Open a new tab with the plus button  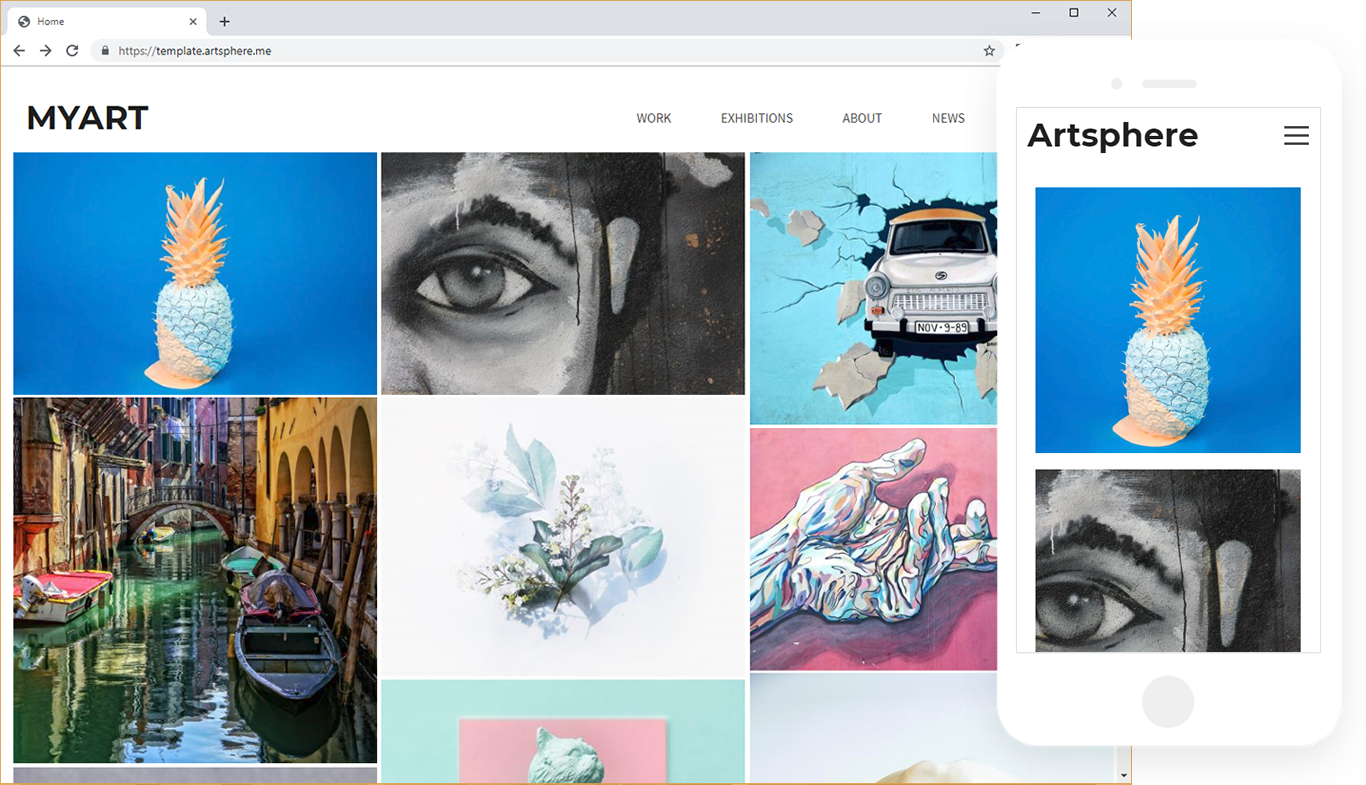[224, 21]
